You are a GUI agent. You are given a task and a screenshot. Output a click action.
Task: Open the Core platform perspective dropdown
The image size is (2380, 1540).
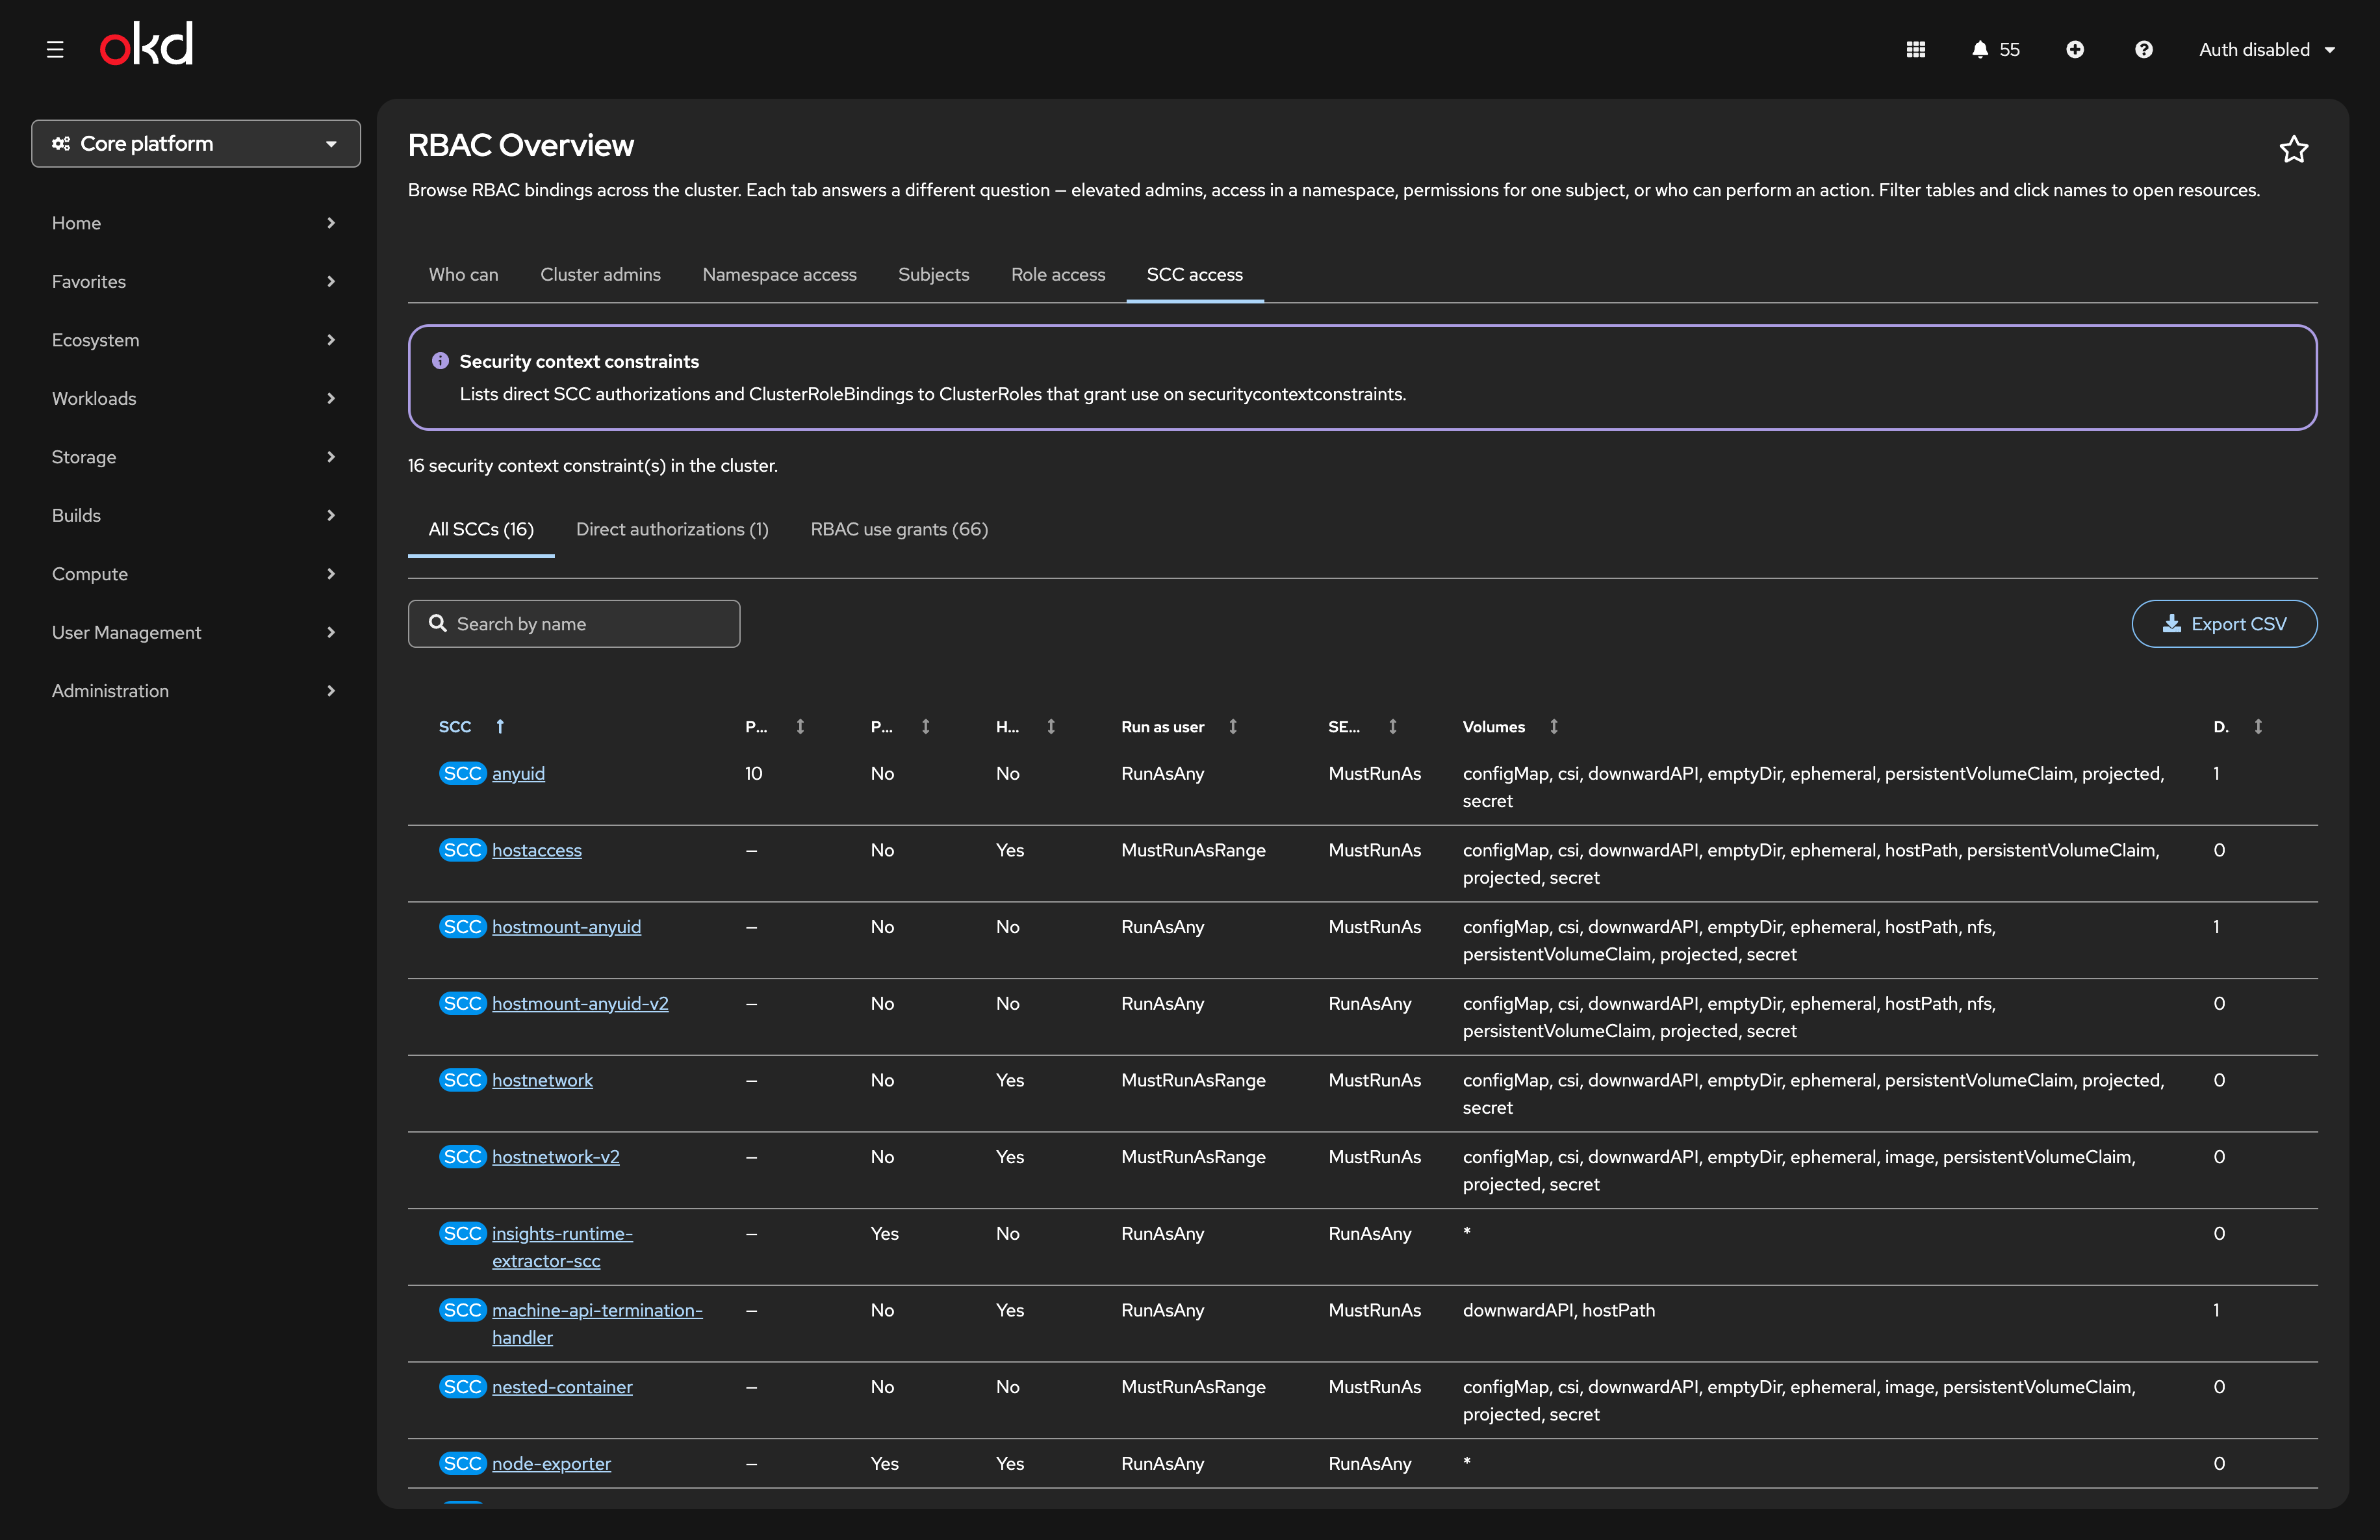(x=196, y=143)
